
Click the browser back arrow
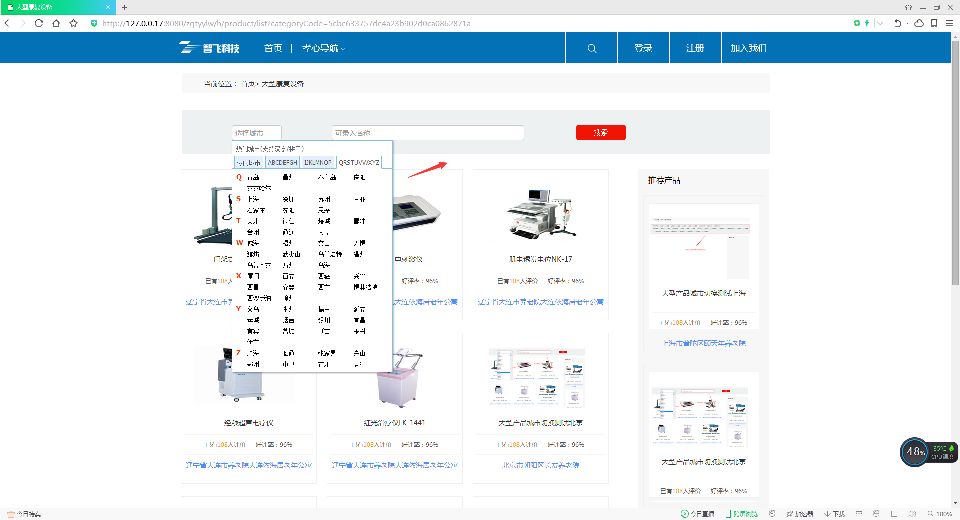point(9,22)
